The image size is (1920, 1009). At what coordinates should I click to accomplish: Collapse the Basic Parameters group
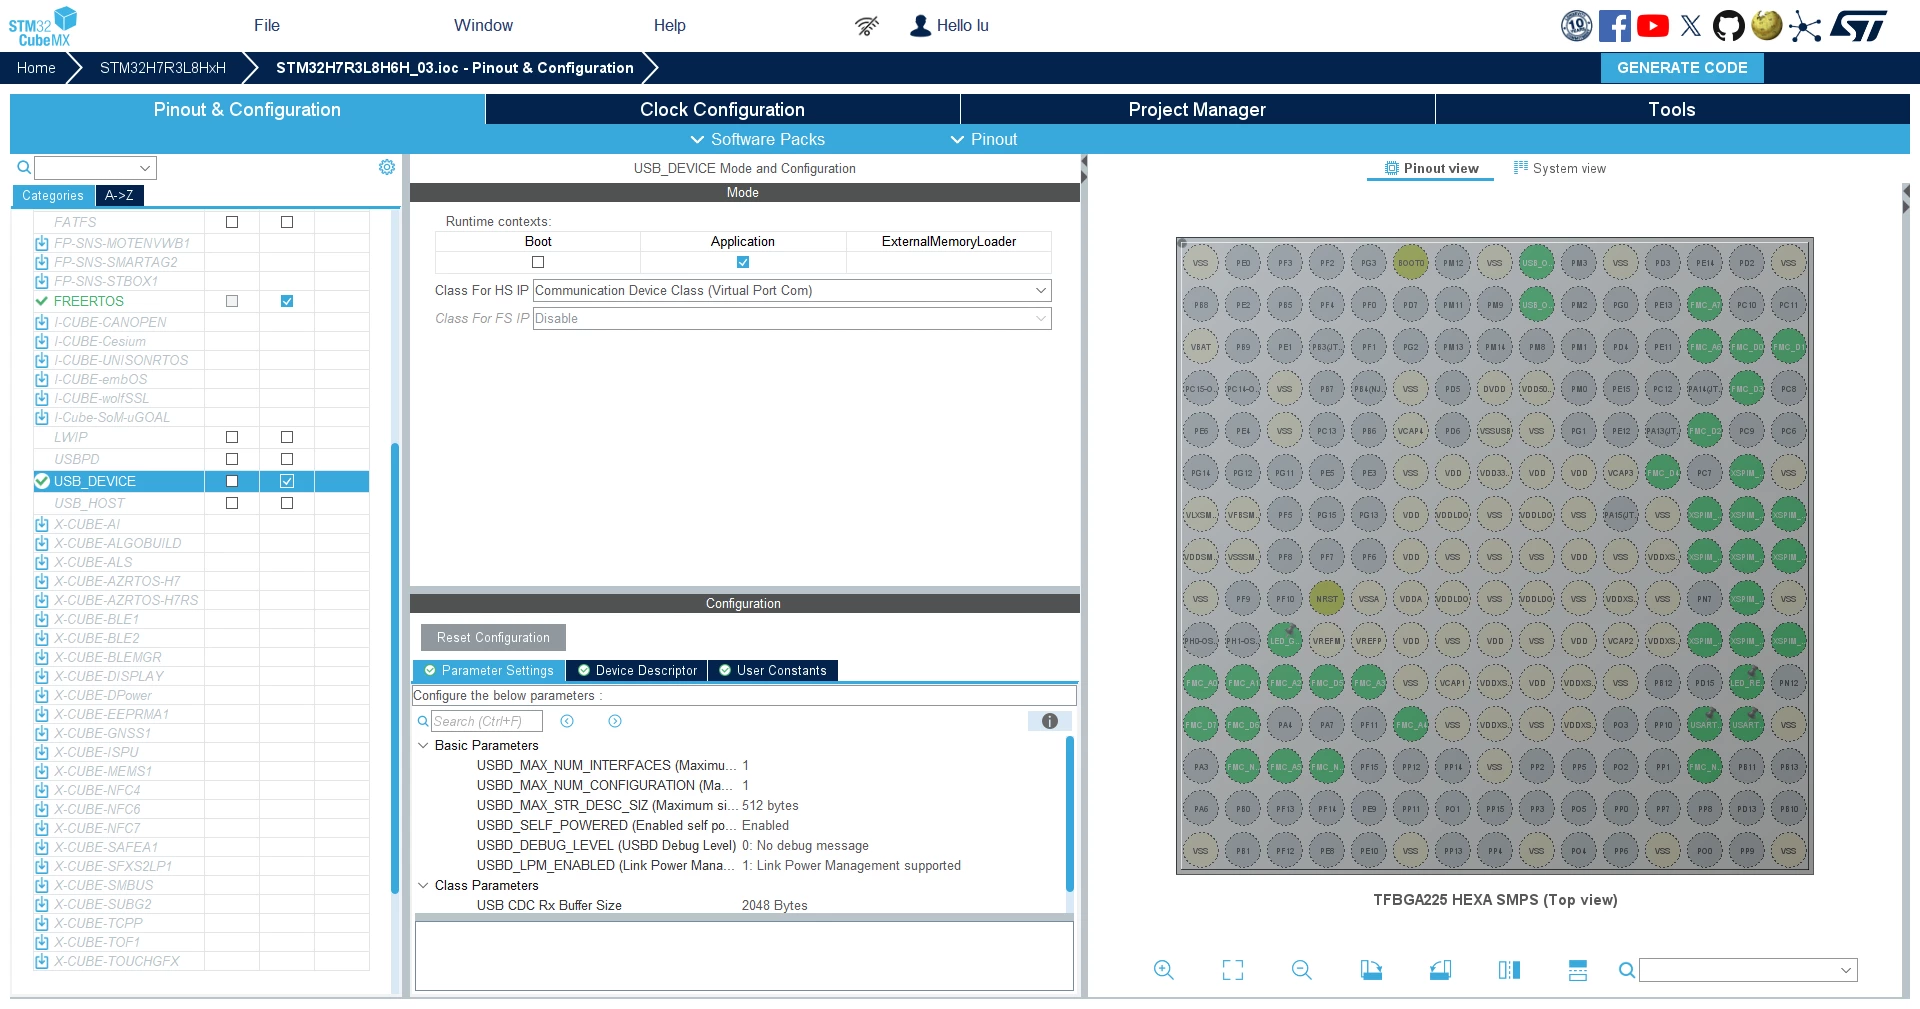pos(424,745)
